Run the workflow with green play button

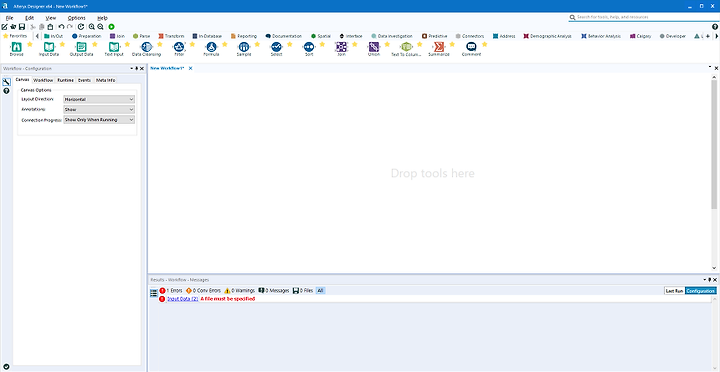111,27
